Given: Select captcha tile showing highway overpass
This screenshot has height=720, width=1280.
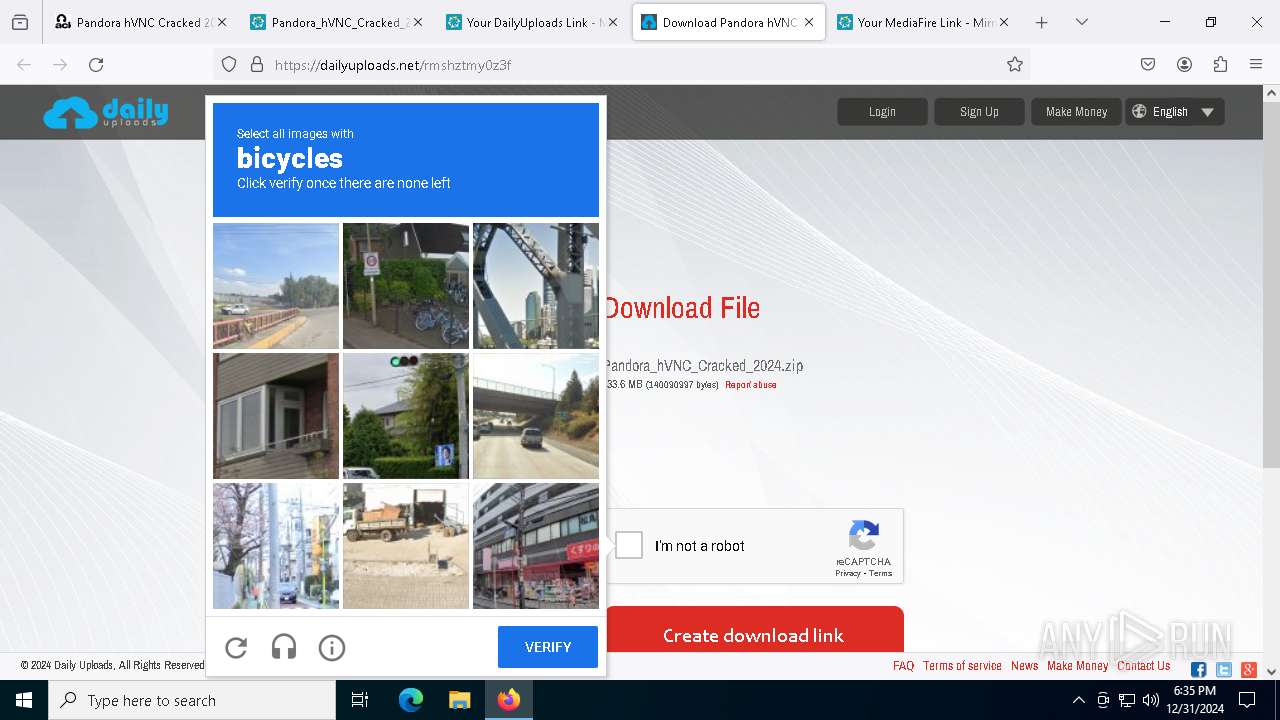Looking at the screenshot, I should point(536,416).
